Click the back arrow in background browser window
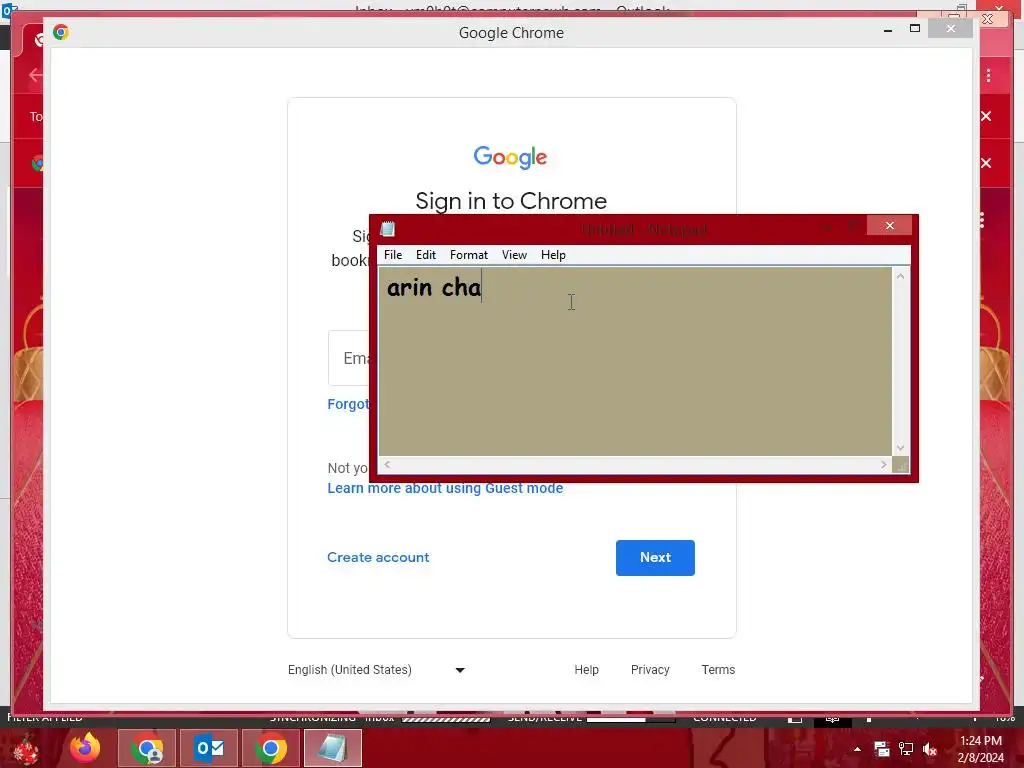 click(35, 75)
